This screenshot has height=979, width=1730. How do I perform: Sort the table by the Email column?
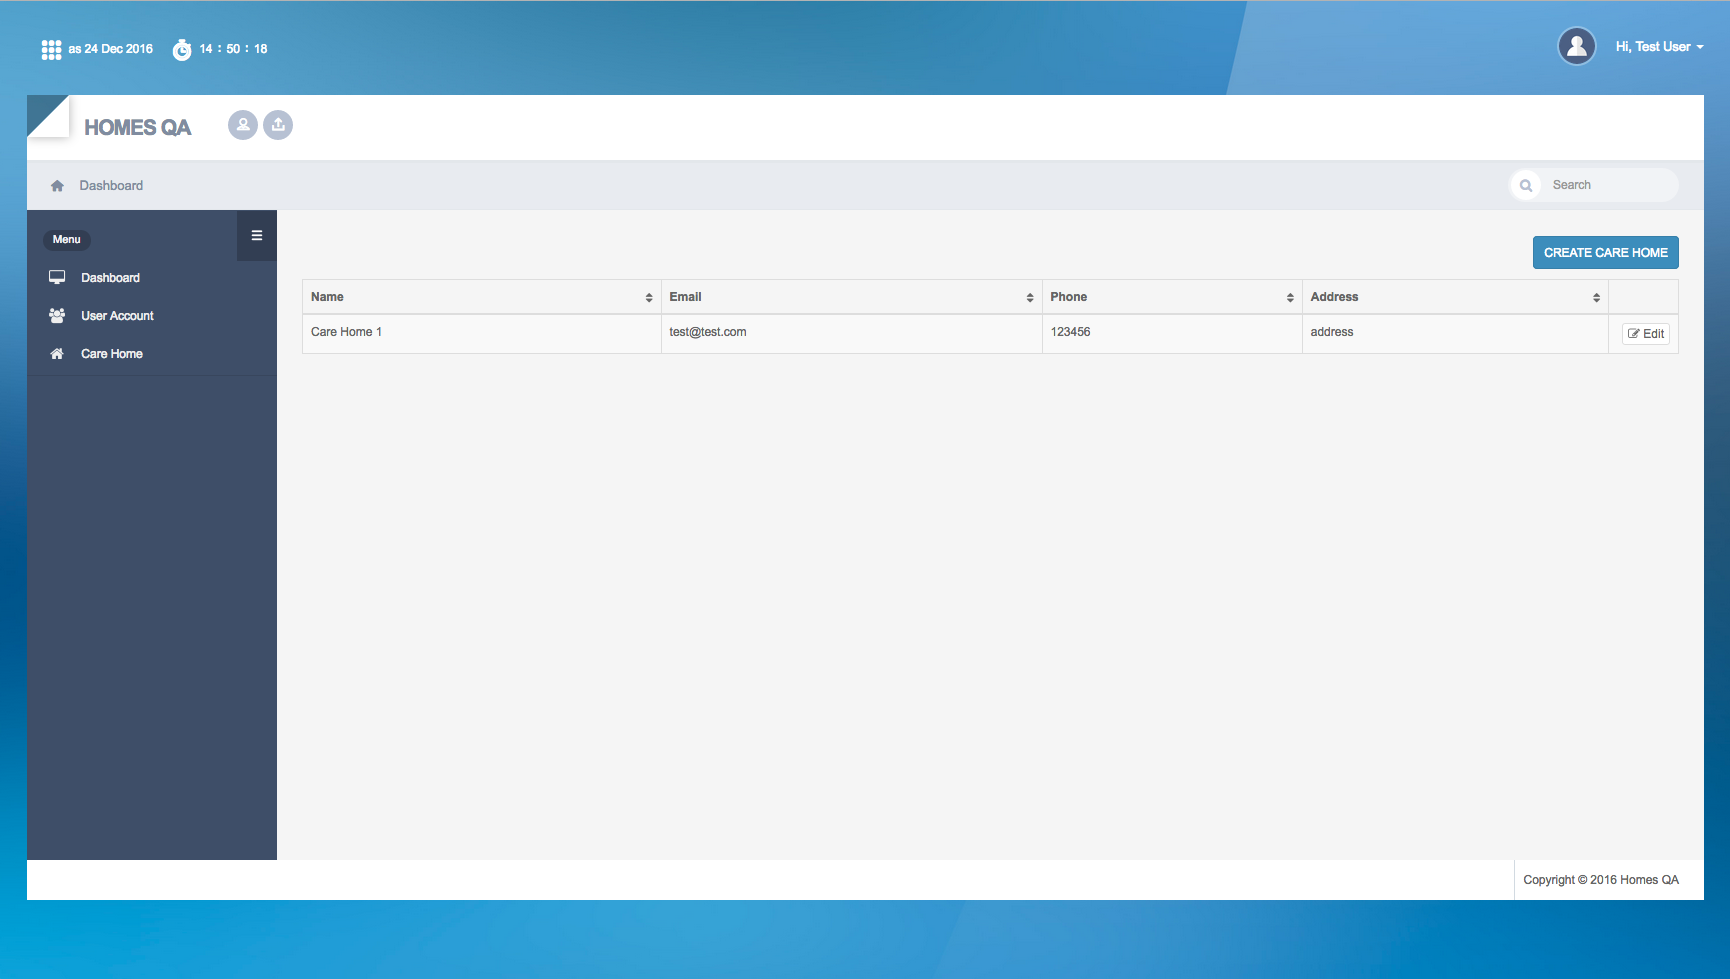tap(851, 297)
